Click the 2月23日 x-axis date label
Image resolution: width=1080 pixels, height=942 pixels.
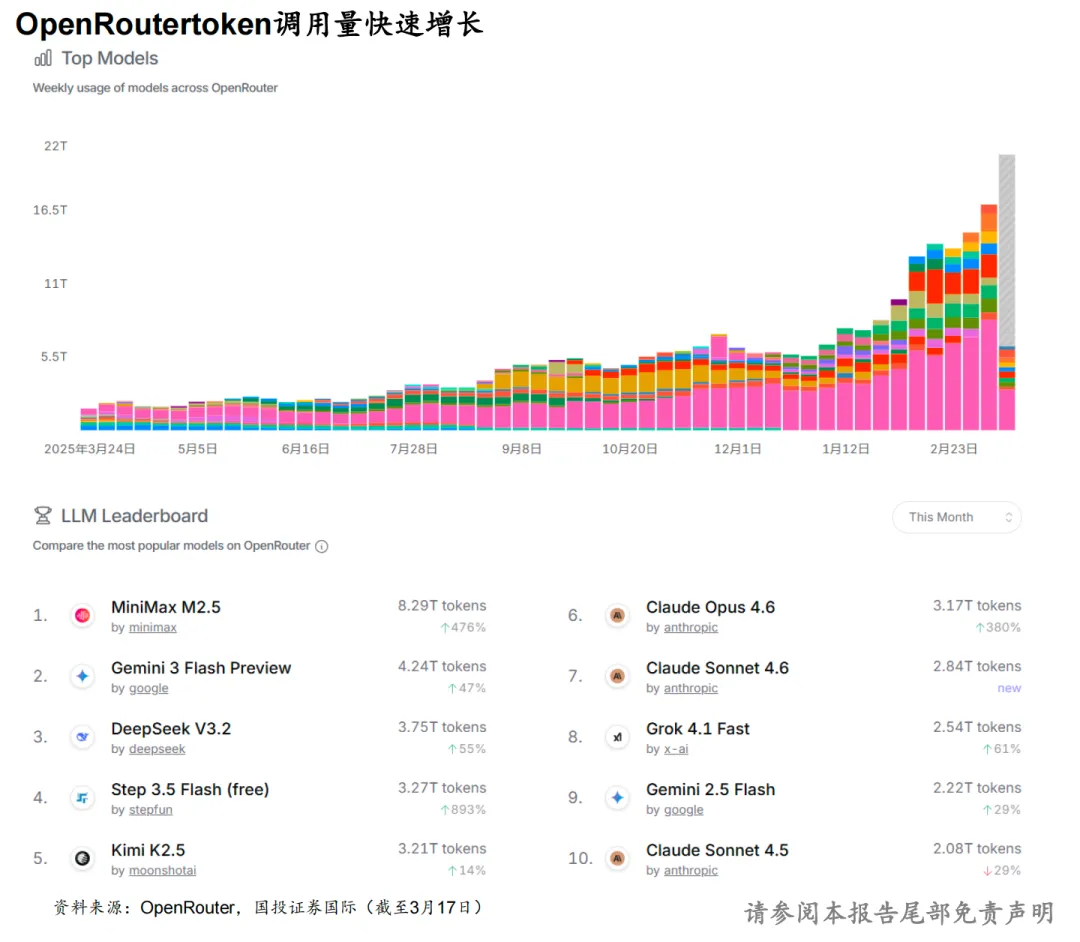point(954,449)
